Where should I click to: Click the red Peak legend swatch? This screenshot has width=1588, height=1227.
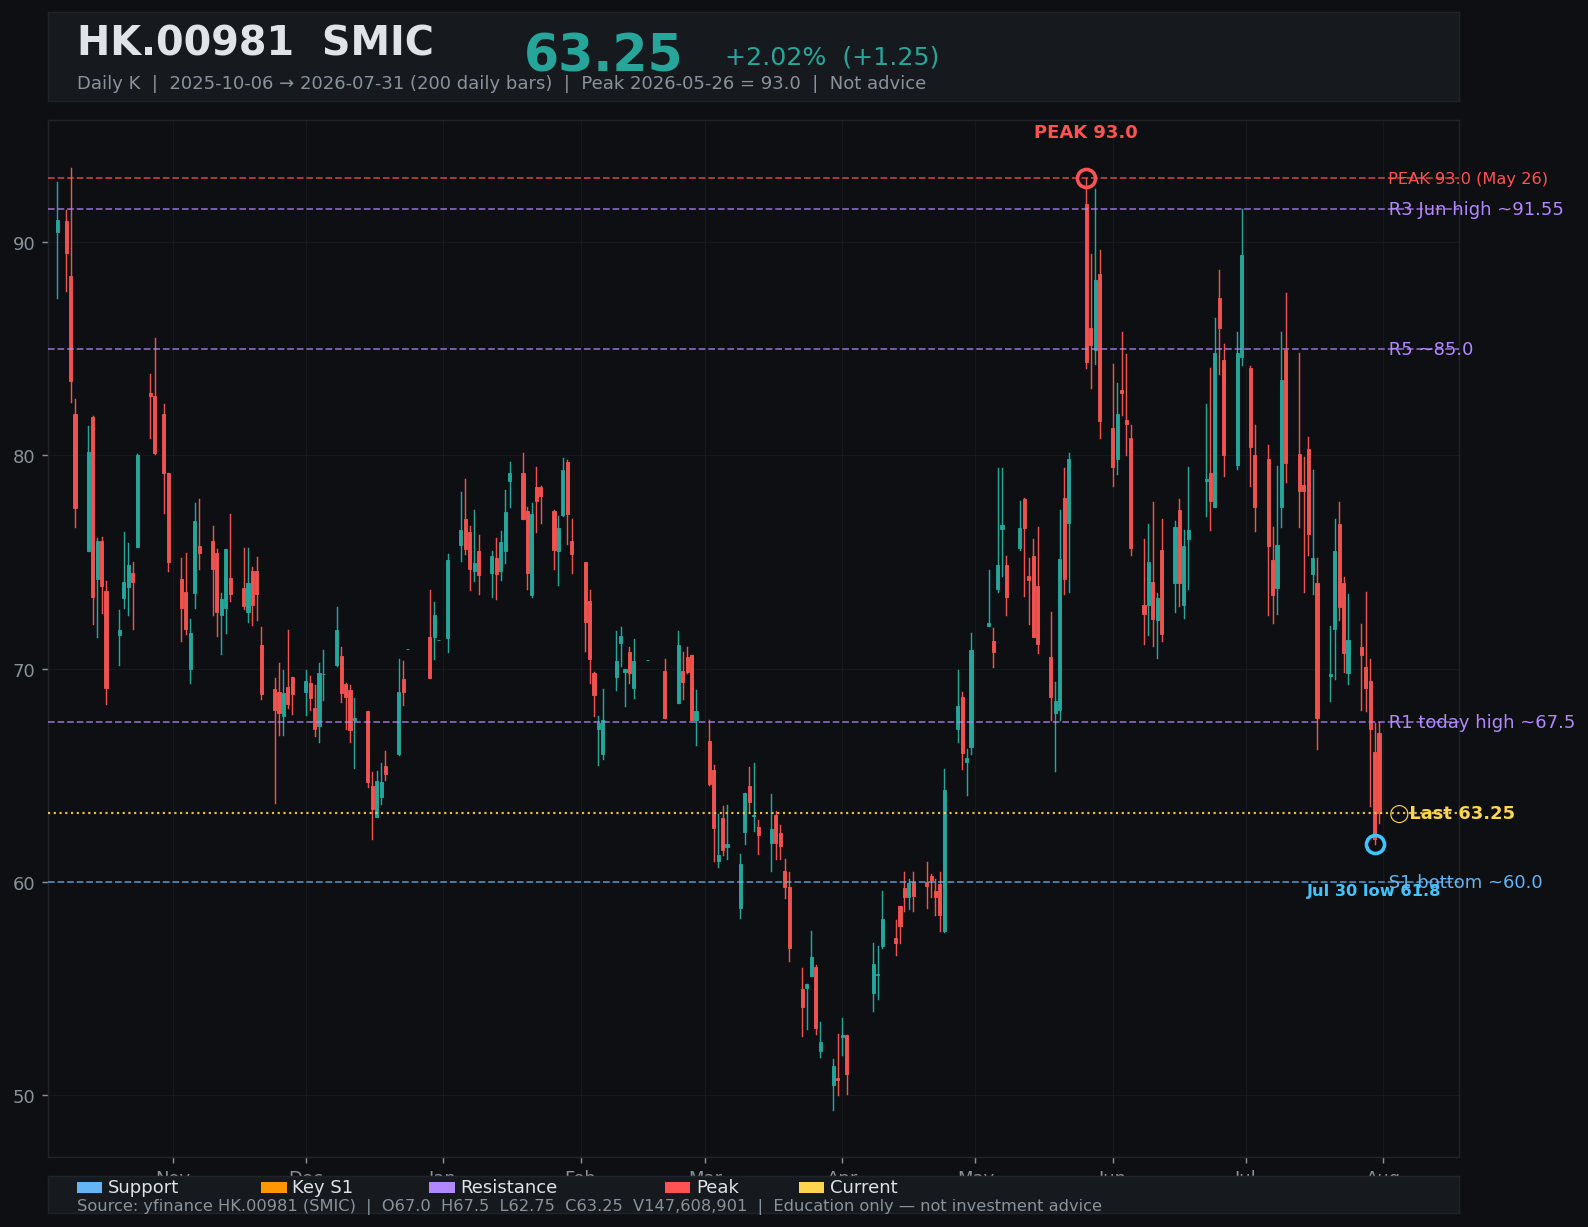[677, 1187]
